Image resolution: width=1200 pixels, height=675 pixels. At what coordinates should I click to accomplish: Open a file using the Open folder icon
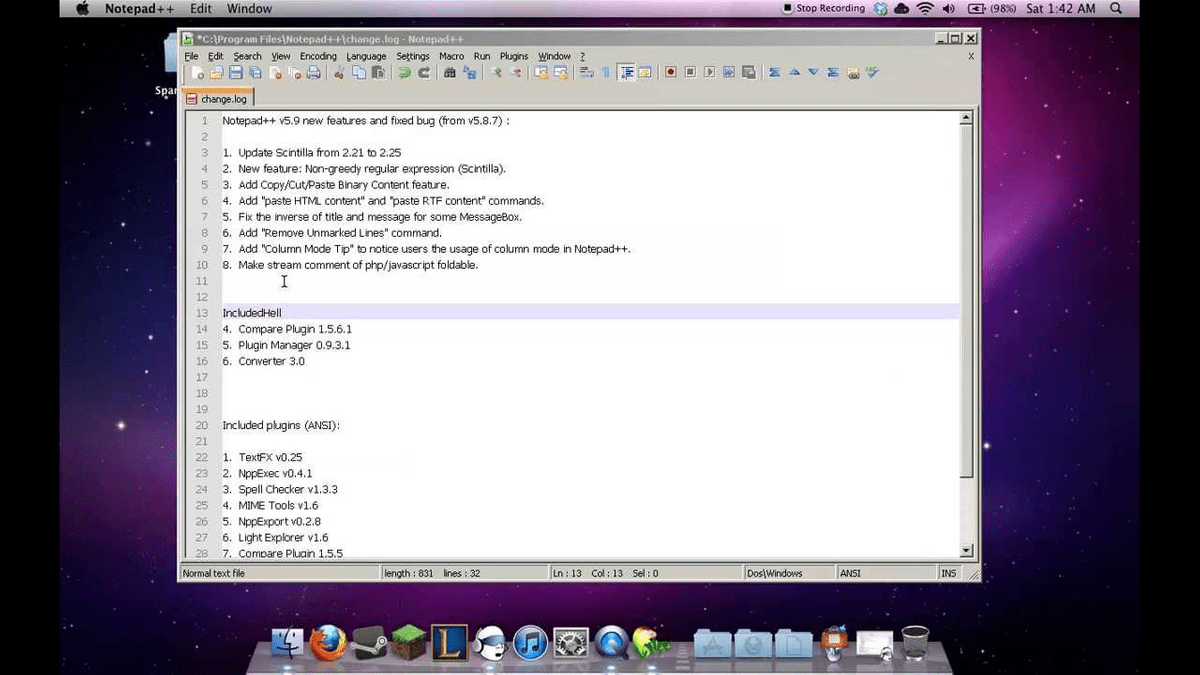(x=215, y=72)
